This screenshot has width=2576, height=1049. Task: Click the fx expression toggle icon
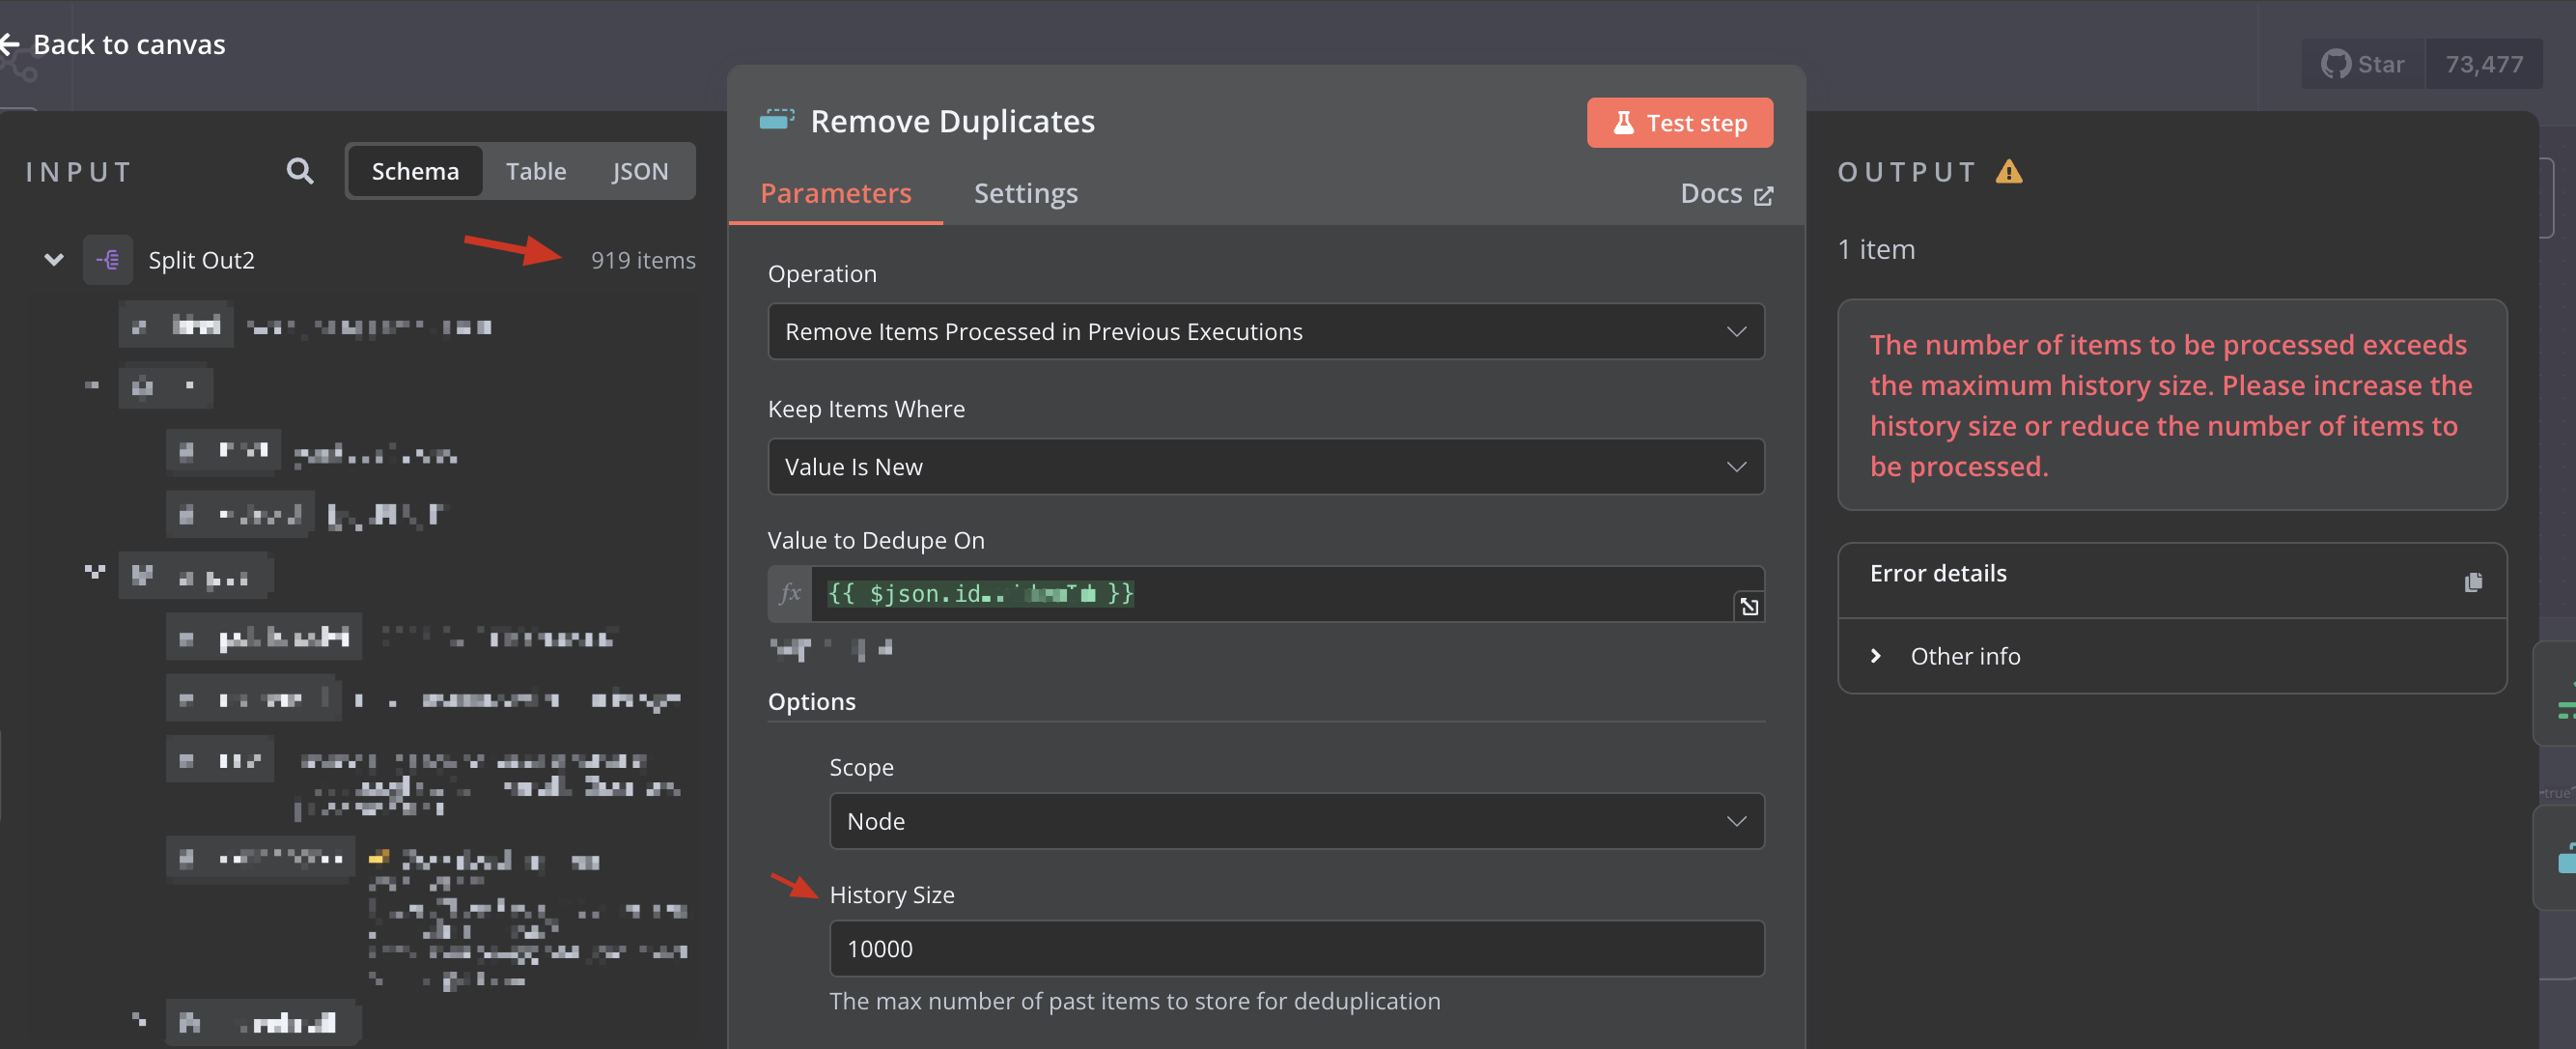(x=790, y=593)
